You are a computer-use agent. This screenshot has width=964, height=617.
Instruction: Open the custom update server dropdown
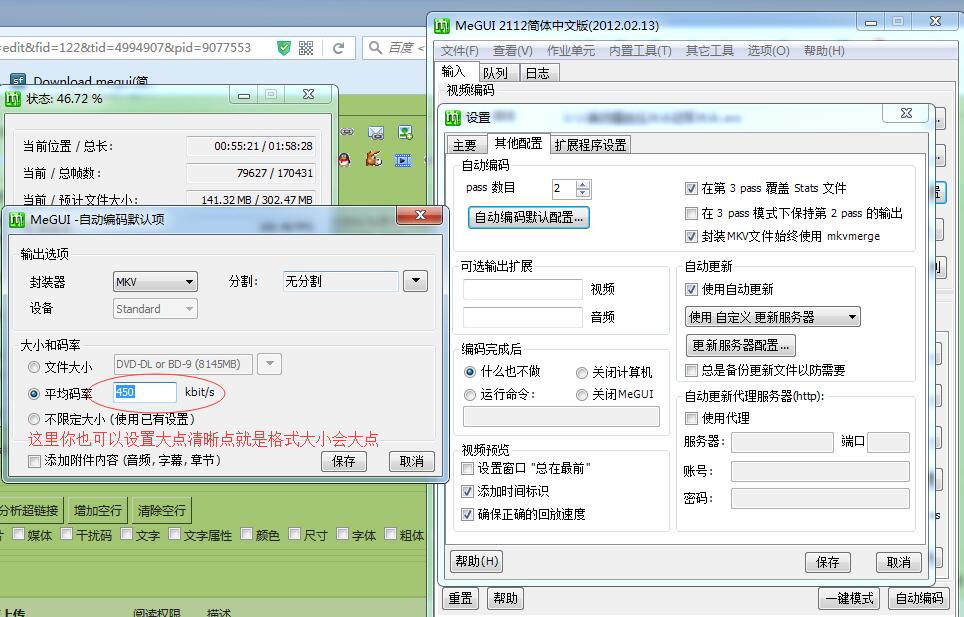coord(772,317)
